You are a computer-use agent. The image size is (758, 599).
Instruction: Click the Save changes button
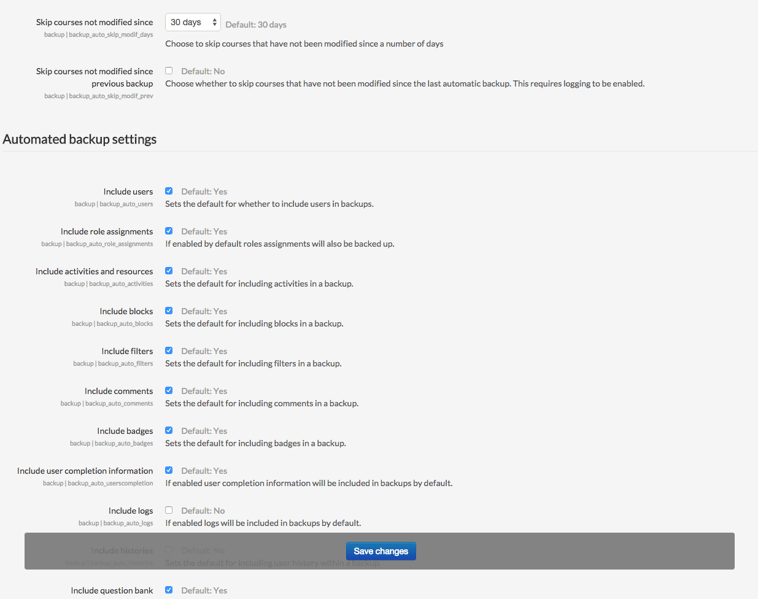pos(381,551)
